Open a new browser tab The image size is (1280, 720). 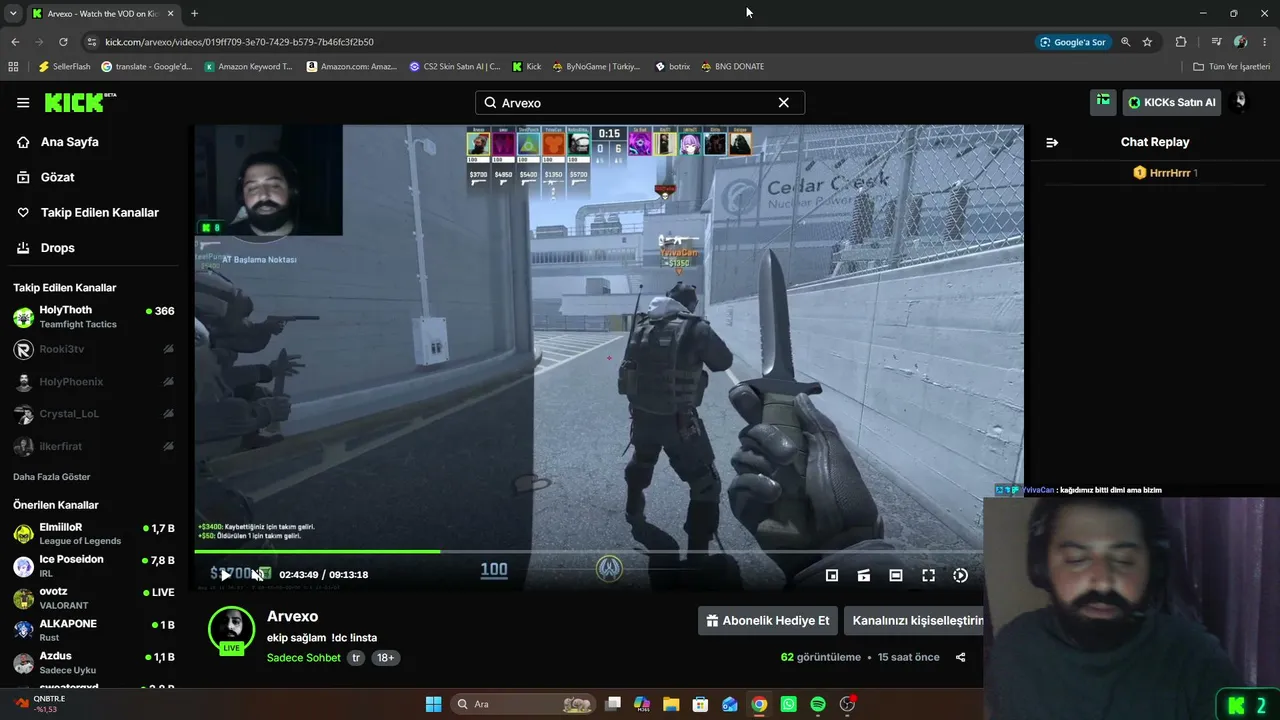click(194, 14)
